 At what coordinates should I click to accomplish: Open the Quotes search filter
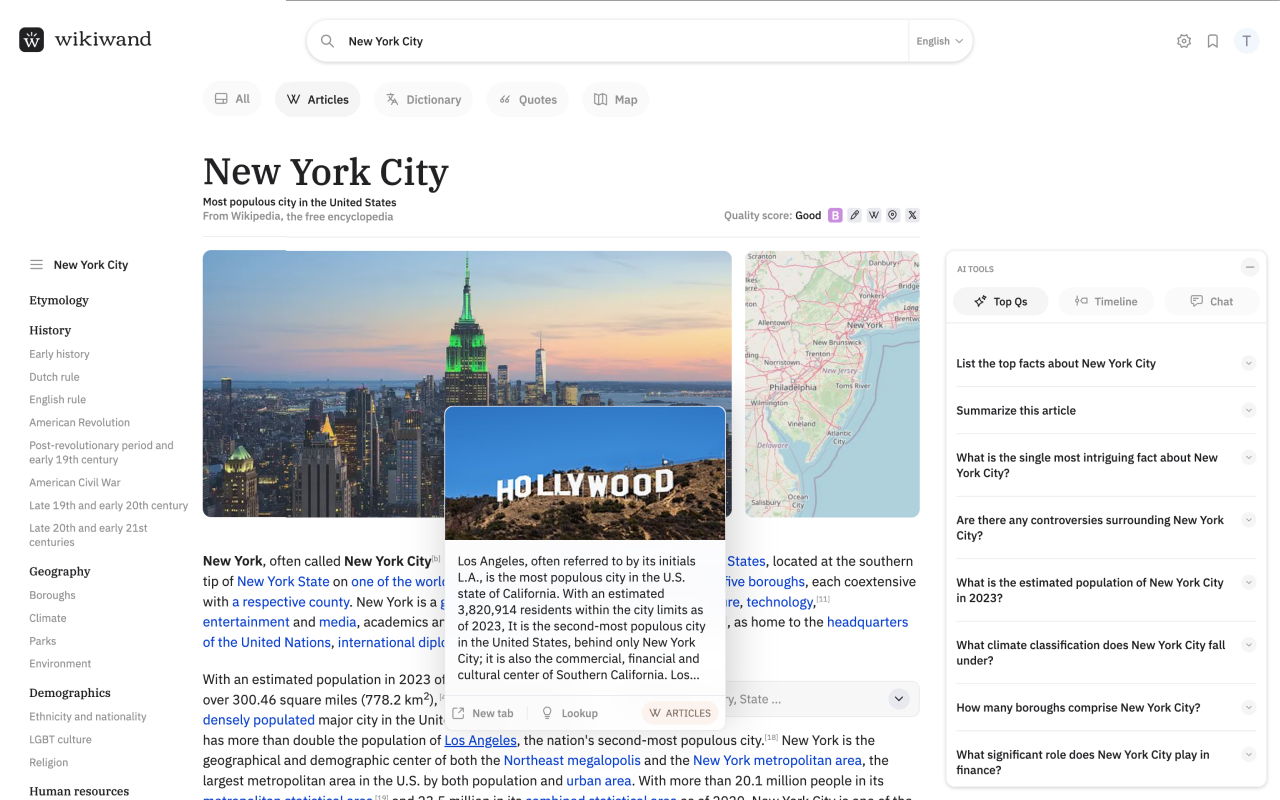click(x=527, y=99)
